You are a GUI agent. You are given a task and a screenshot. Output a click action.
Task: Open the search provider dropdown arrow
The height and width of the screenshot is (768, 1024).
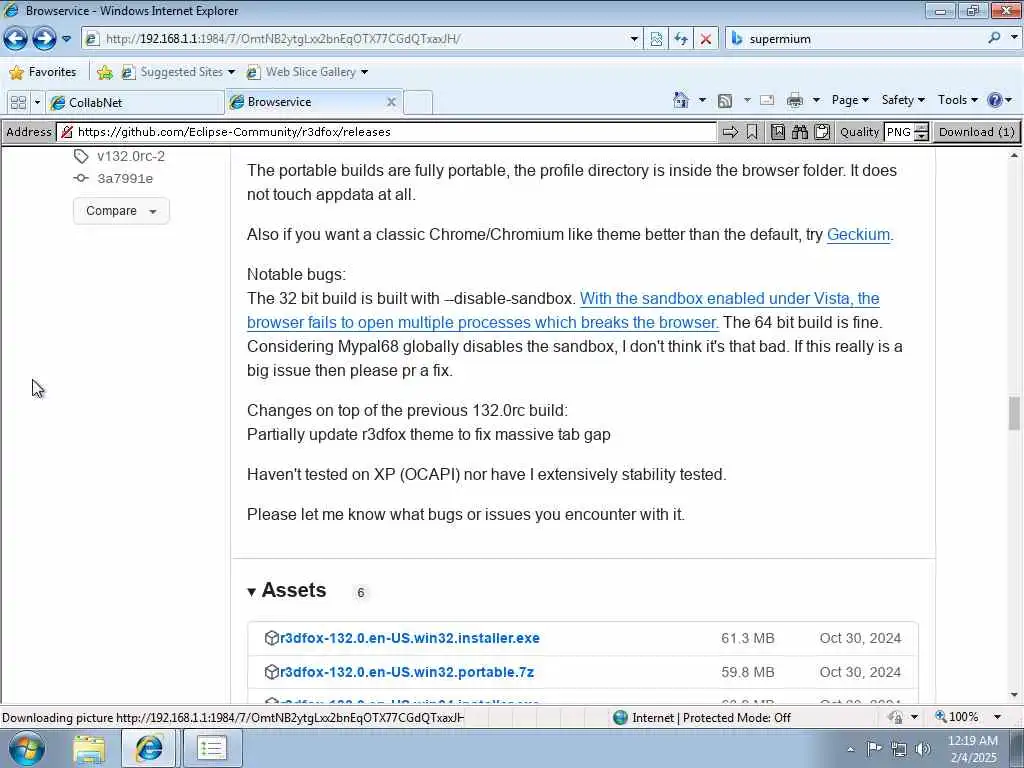(1014, 38)
